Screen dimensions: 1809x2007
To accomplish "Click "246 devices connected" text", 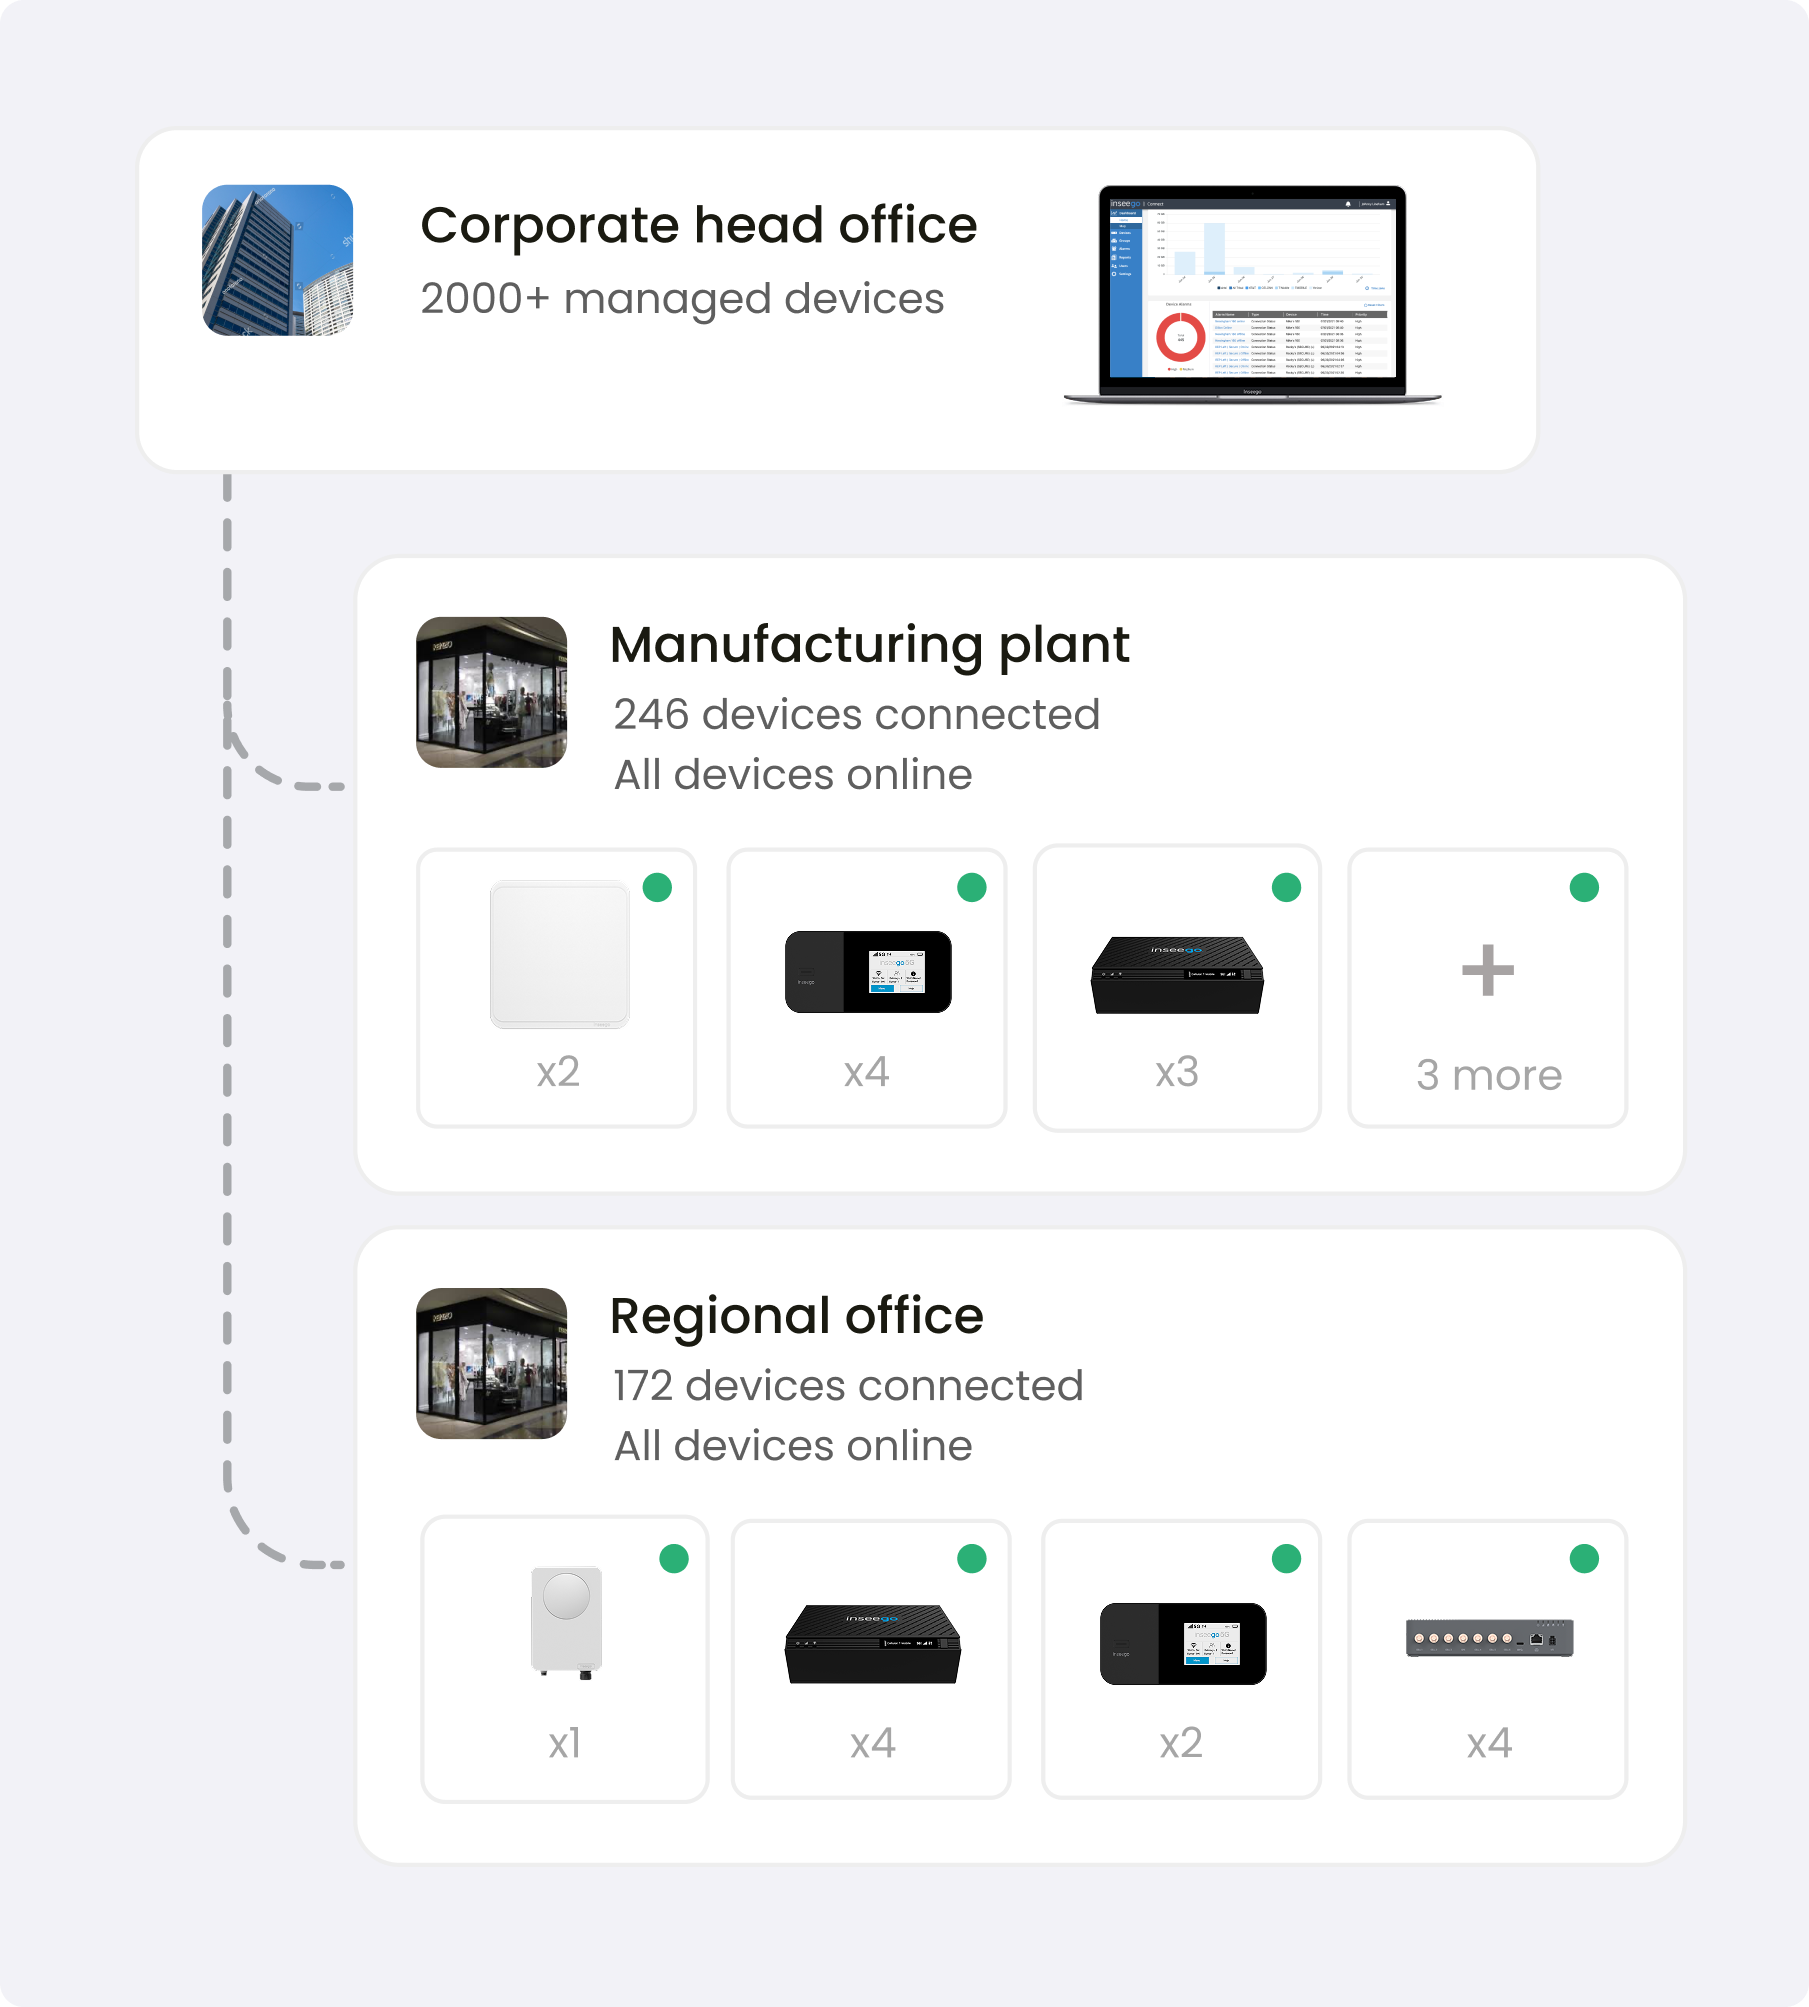I will pos(856,715).
